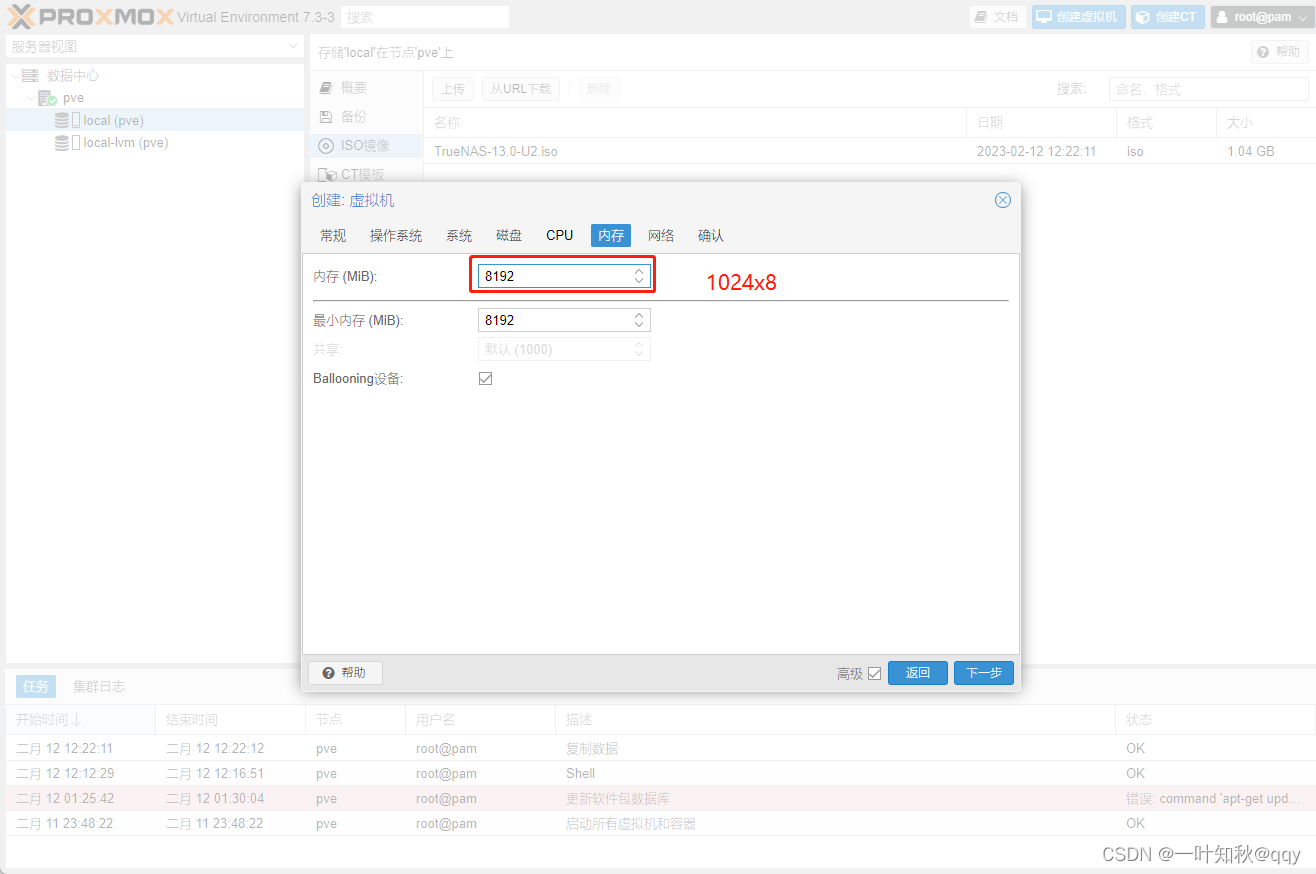Switch to the 确认 tab
1316x874 pixels.
[711, 235]
